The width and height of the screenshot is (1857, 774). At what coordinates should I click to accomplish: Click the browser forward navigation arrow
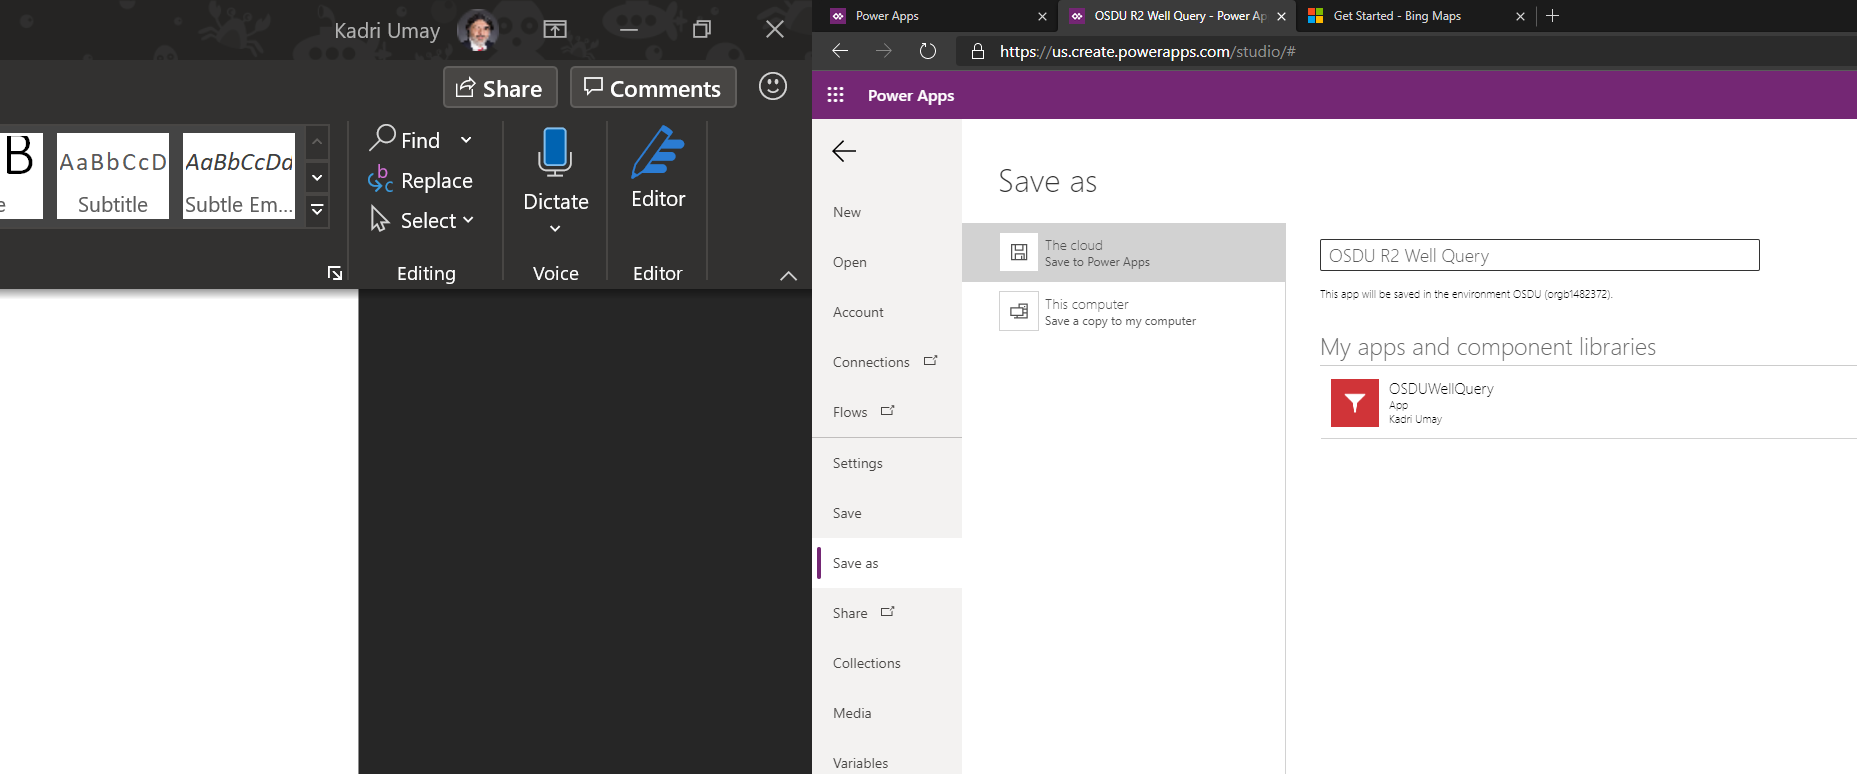884,51
